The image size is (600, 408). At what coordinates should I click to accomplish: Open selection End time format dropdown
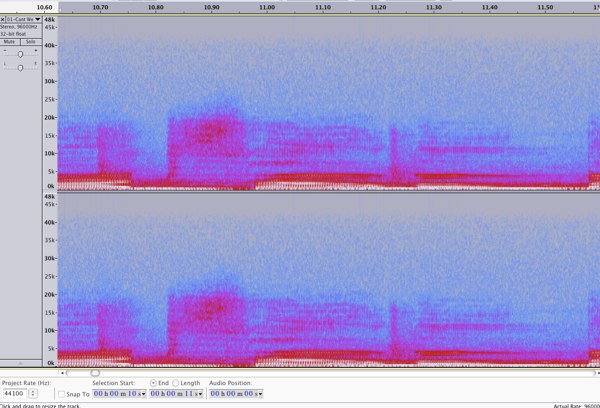pyautogui.click(x=201, y=394)
